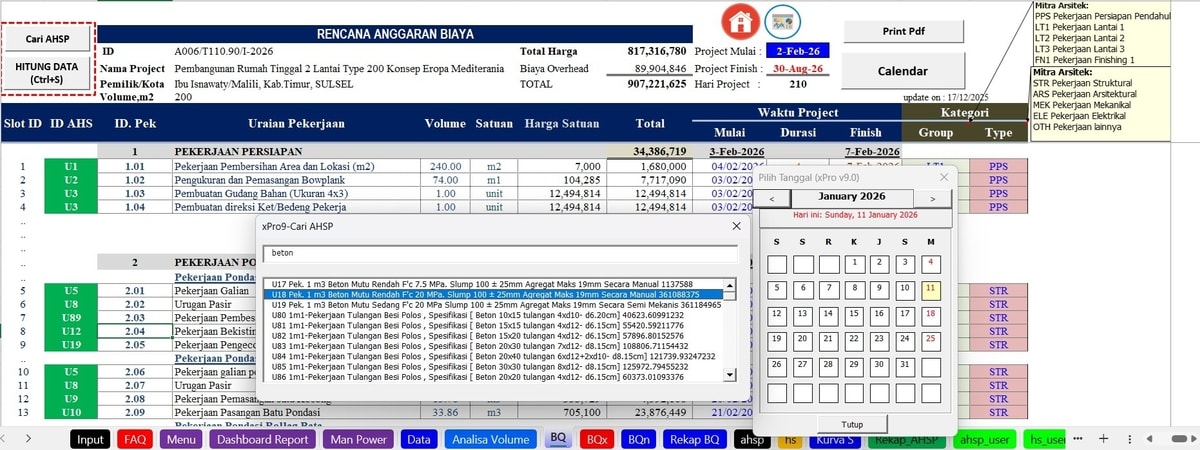Image resolution: width=1200 pixels, height=450 pixels.
Task: Open the Menu sheet tab
Action: [181, 438]
